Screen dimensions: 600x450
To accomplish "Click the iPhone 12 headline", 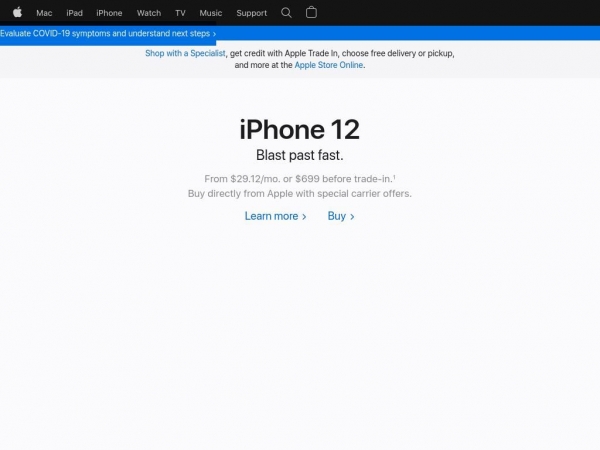I will pyautogui.click(x=300, y=129).
